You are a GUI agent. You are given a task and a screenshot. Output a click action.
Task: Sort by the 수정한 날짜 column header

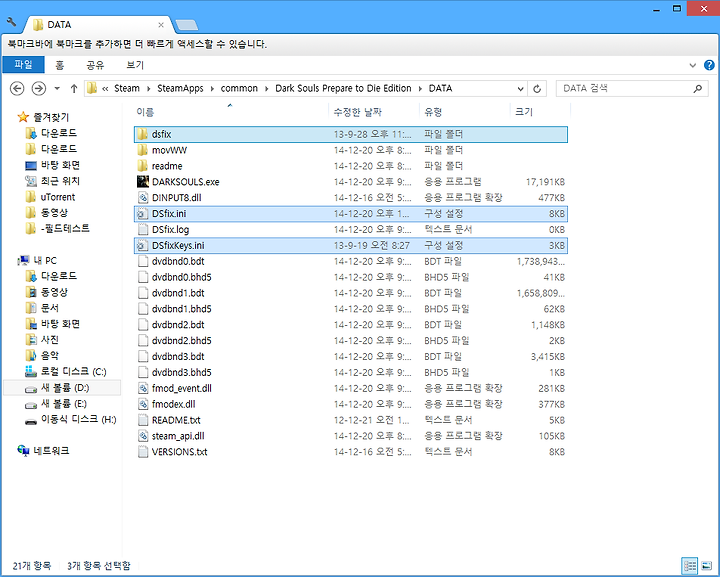point(358,112)
